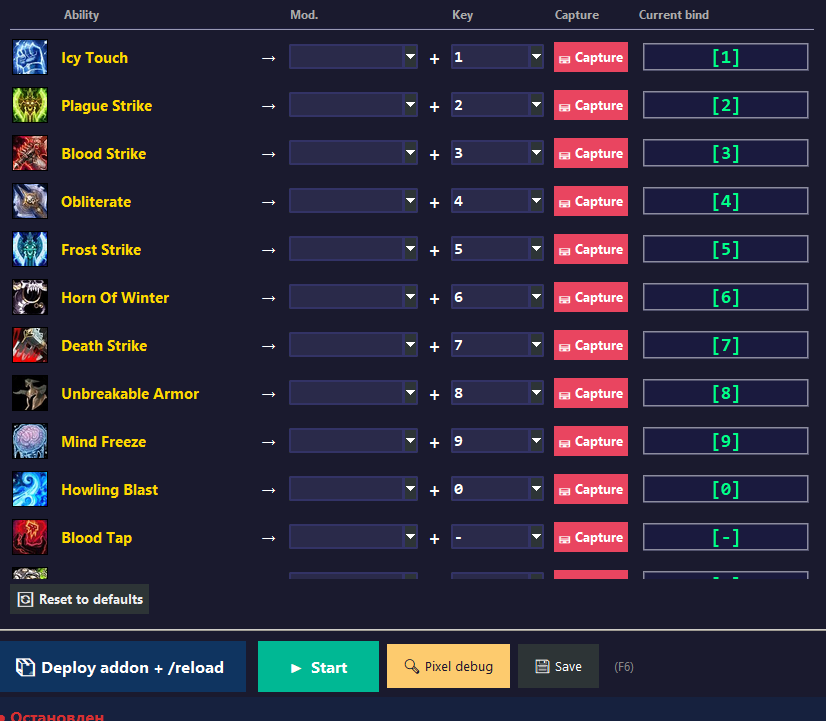
Task: Open the modifier dropdown for Unbreakable Armor
Action: tap(353, 392)
